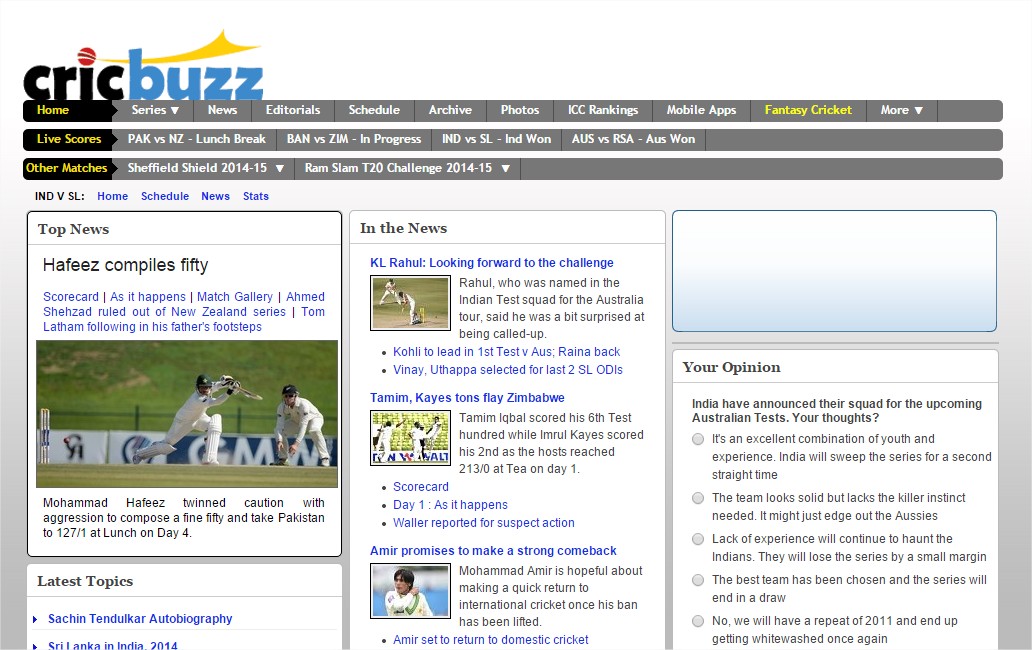Read 'Kohli to lead in 1st Test' link

pyautogui.click(x=507, y=352)
